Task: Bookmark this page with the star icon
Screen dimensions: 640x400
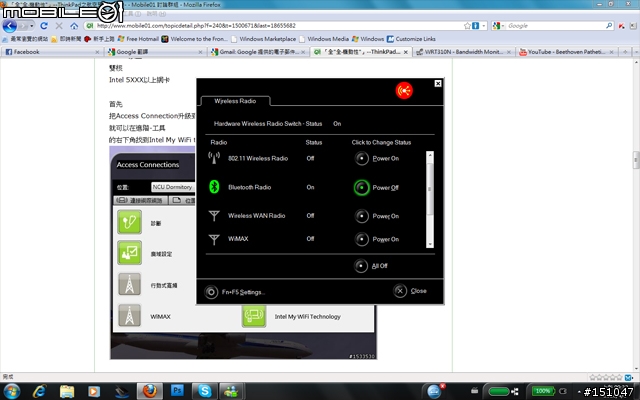Action: (467, 26)
